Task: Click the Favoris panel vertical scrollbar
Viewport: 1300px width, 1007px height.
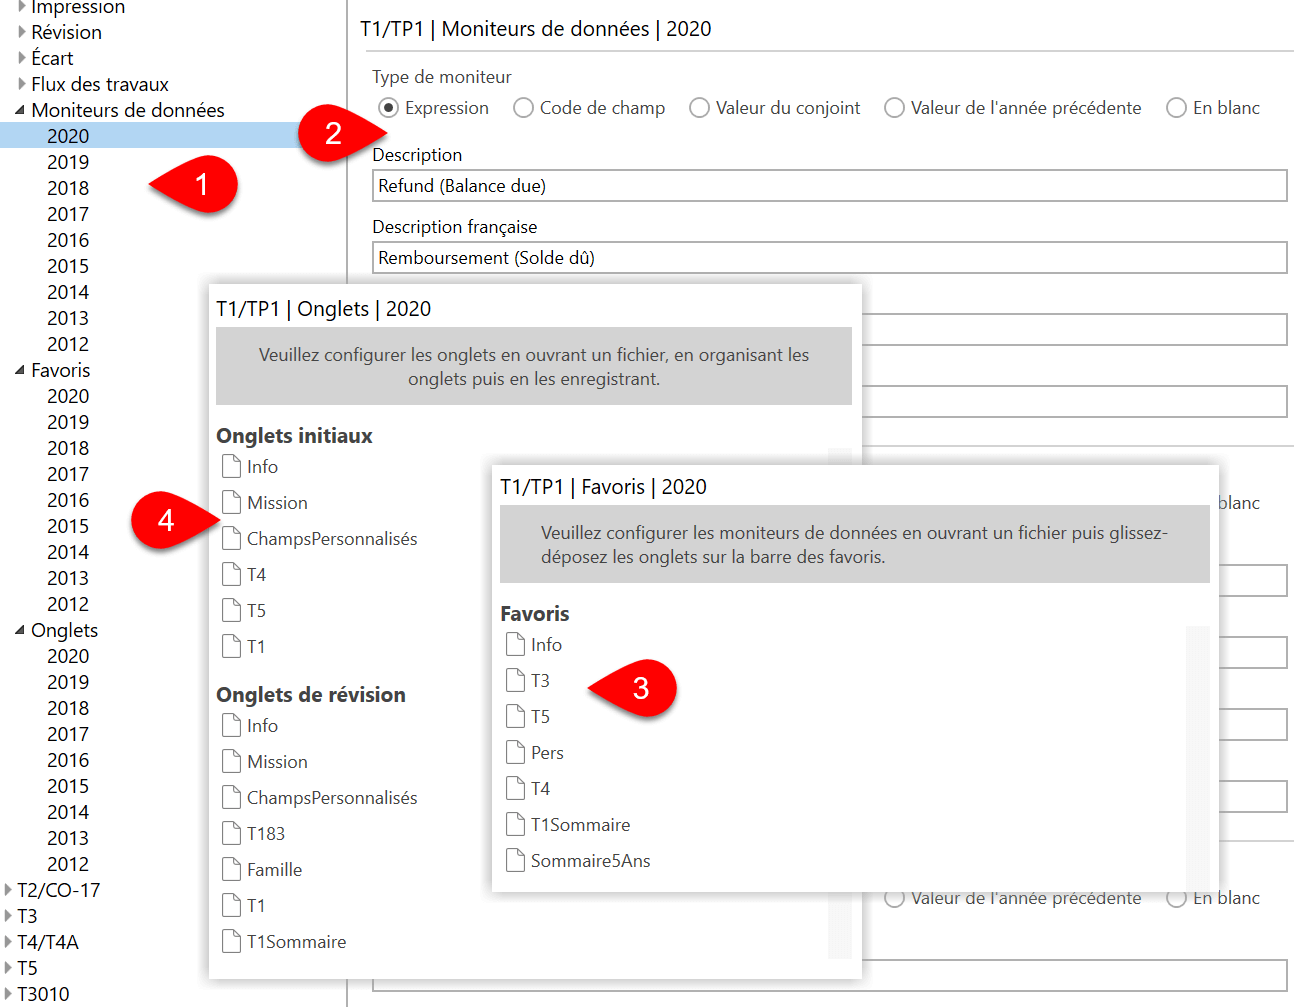Action: click(x=1197, y=757)
